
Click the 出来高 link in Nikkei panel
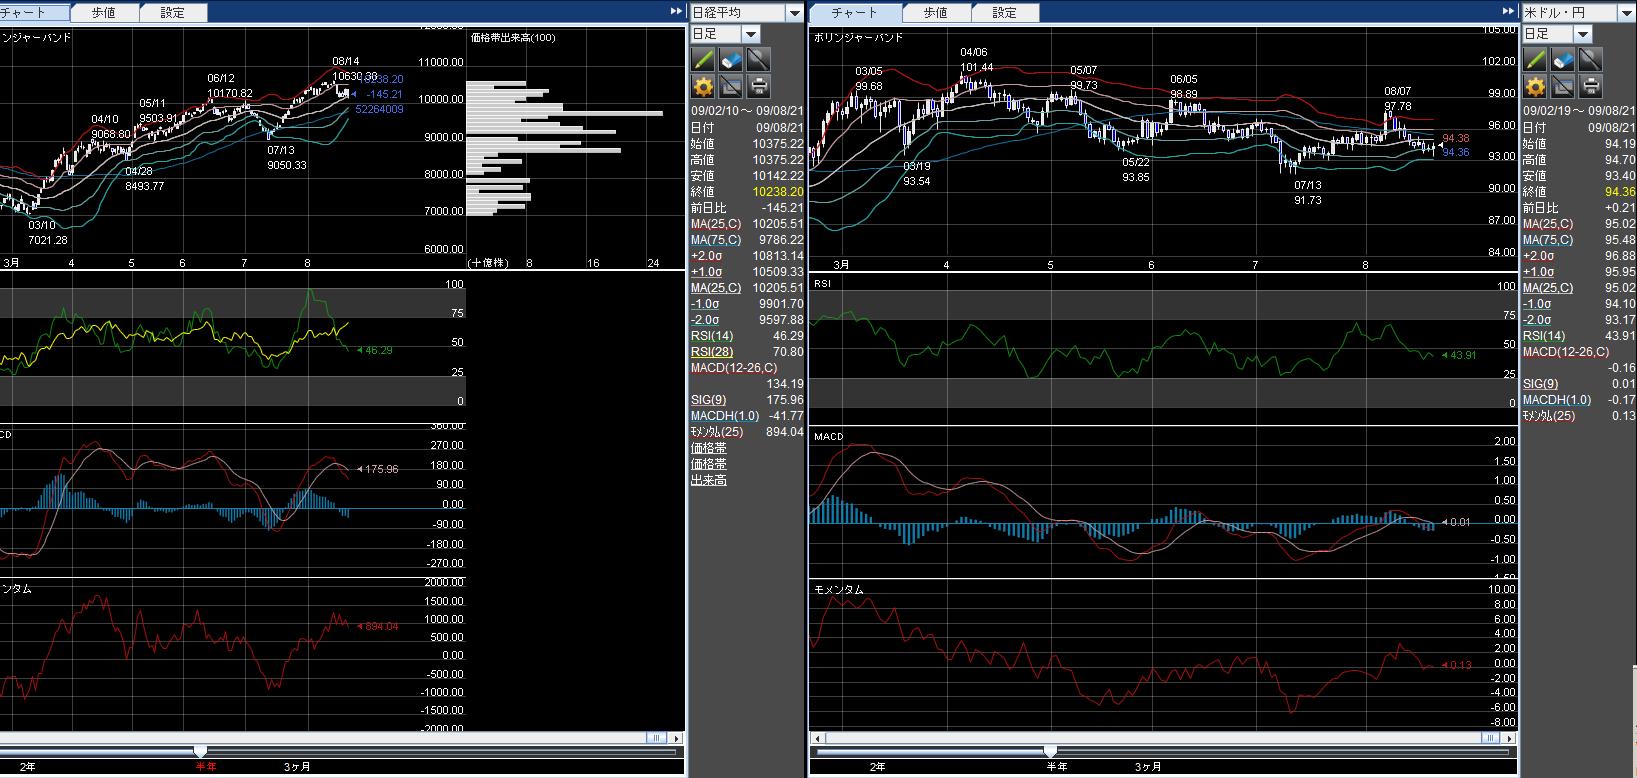coord(708,480)
